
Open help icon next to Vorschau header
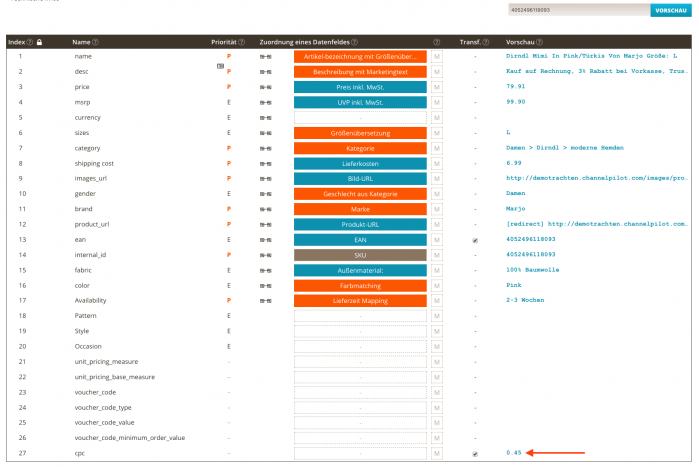(541, 42)
